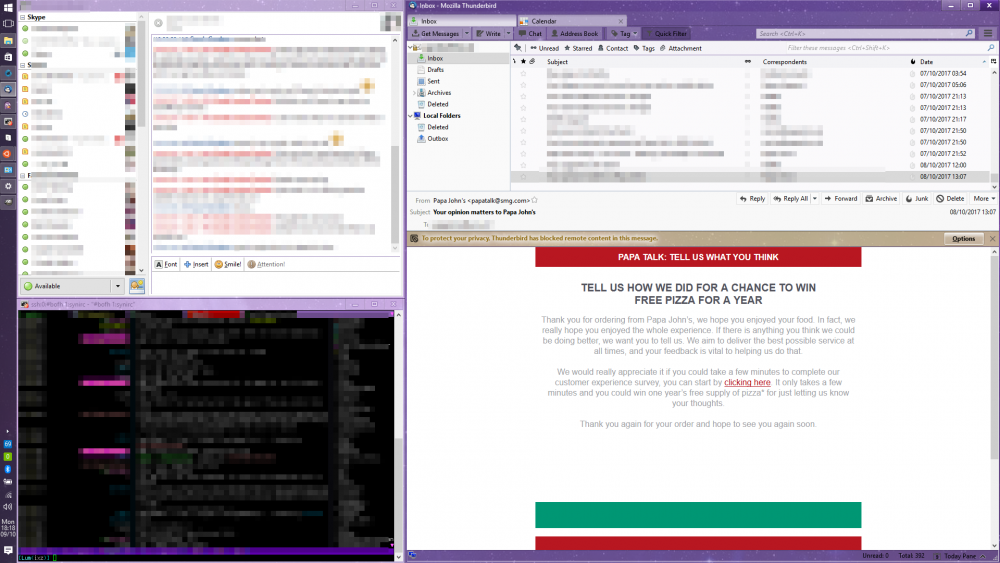1000x563 pixels.
Task: Toggle the Starred quick filter
Action: click(x=577, y=48)
